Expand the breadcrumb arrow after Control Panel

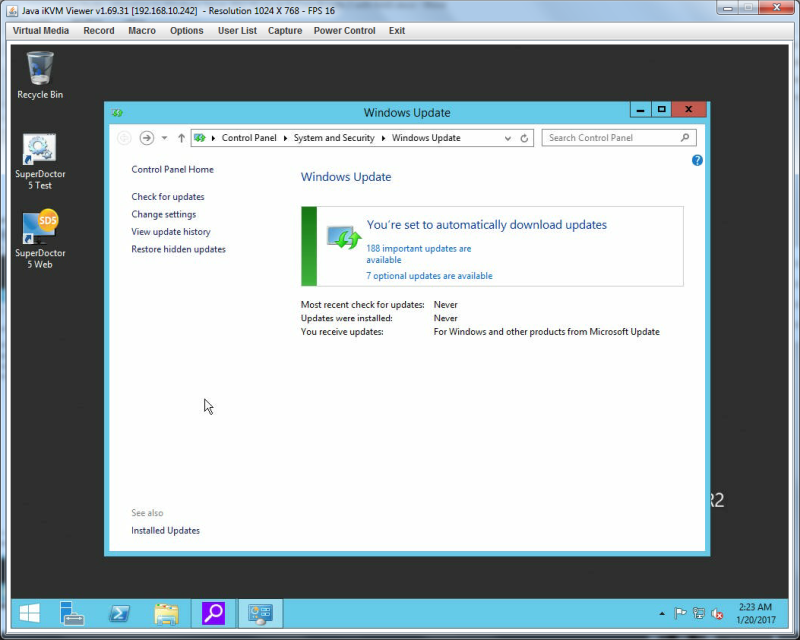[x=285, y=138]
